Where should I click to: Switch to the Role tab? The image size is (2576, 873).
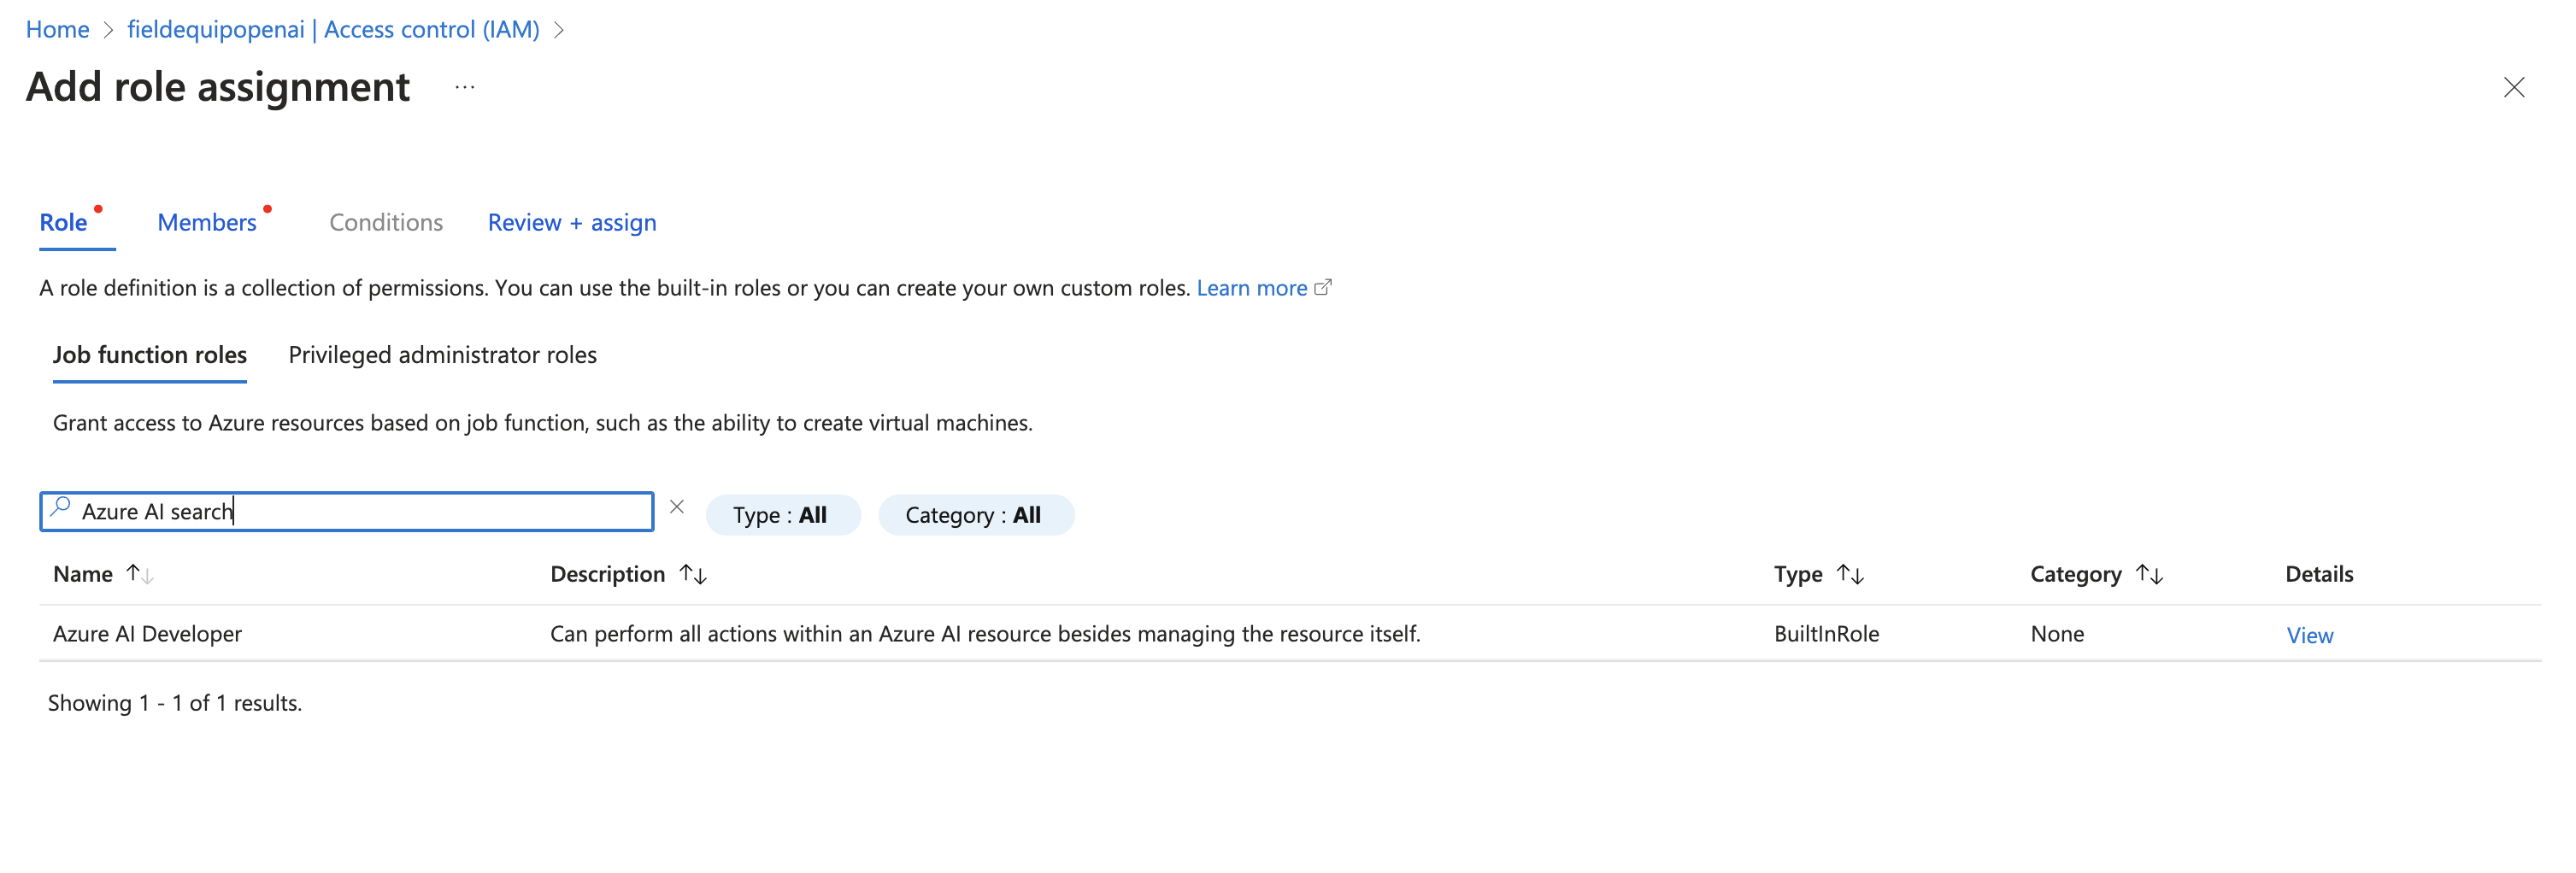(x=63, y=222)
